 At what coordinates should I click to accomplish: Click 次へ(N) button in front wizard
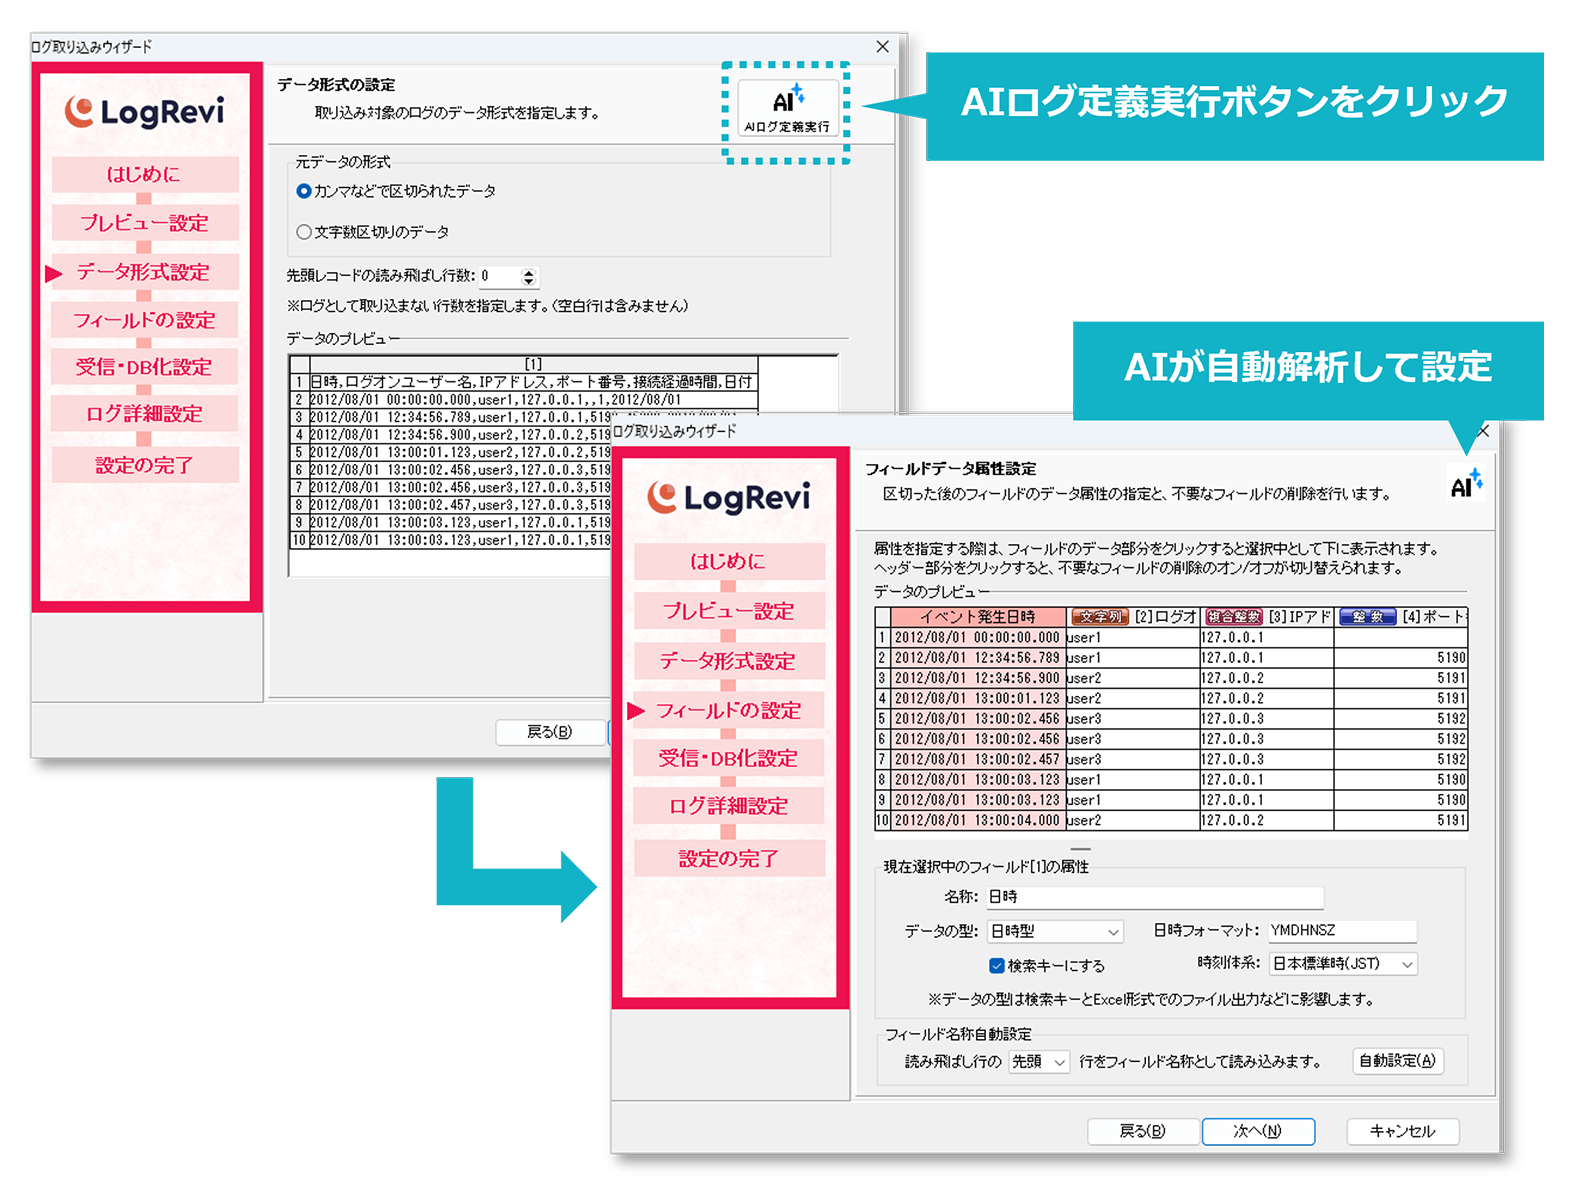1258,1131
